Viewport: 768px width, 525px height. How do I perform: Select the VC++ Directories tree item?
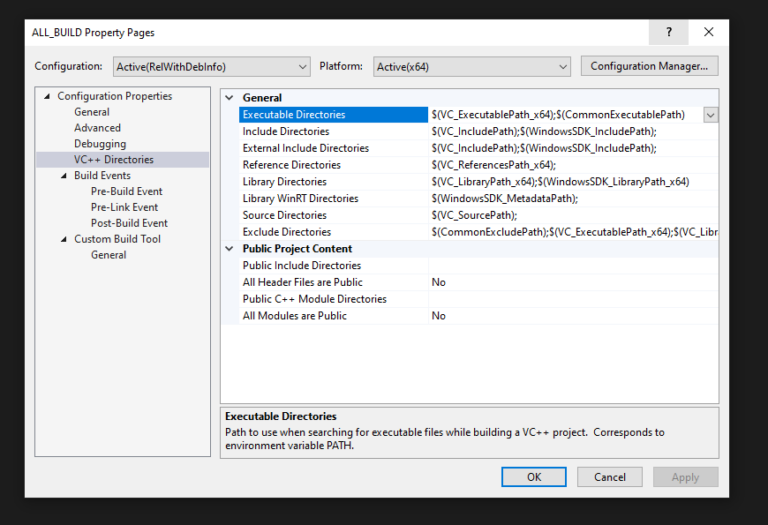(114, 160)
